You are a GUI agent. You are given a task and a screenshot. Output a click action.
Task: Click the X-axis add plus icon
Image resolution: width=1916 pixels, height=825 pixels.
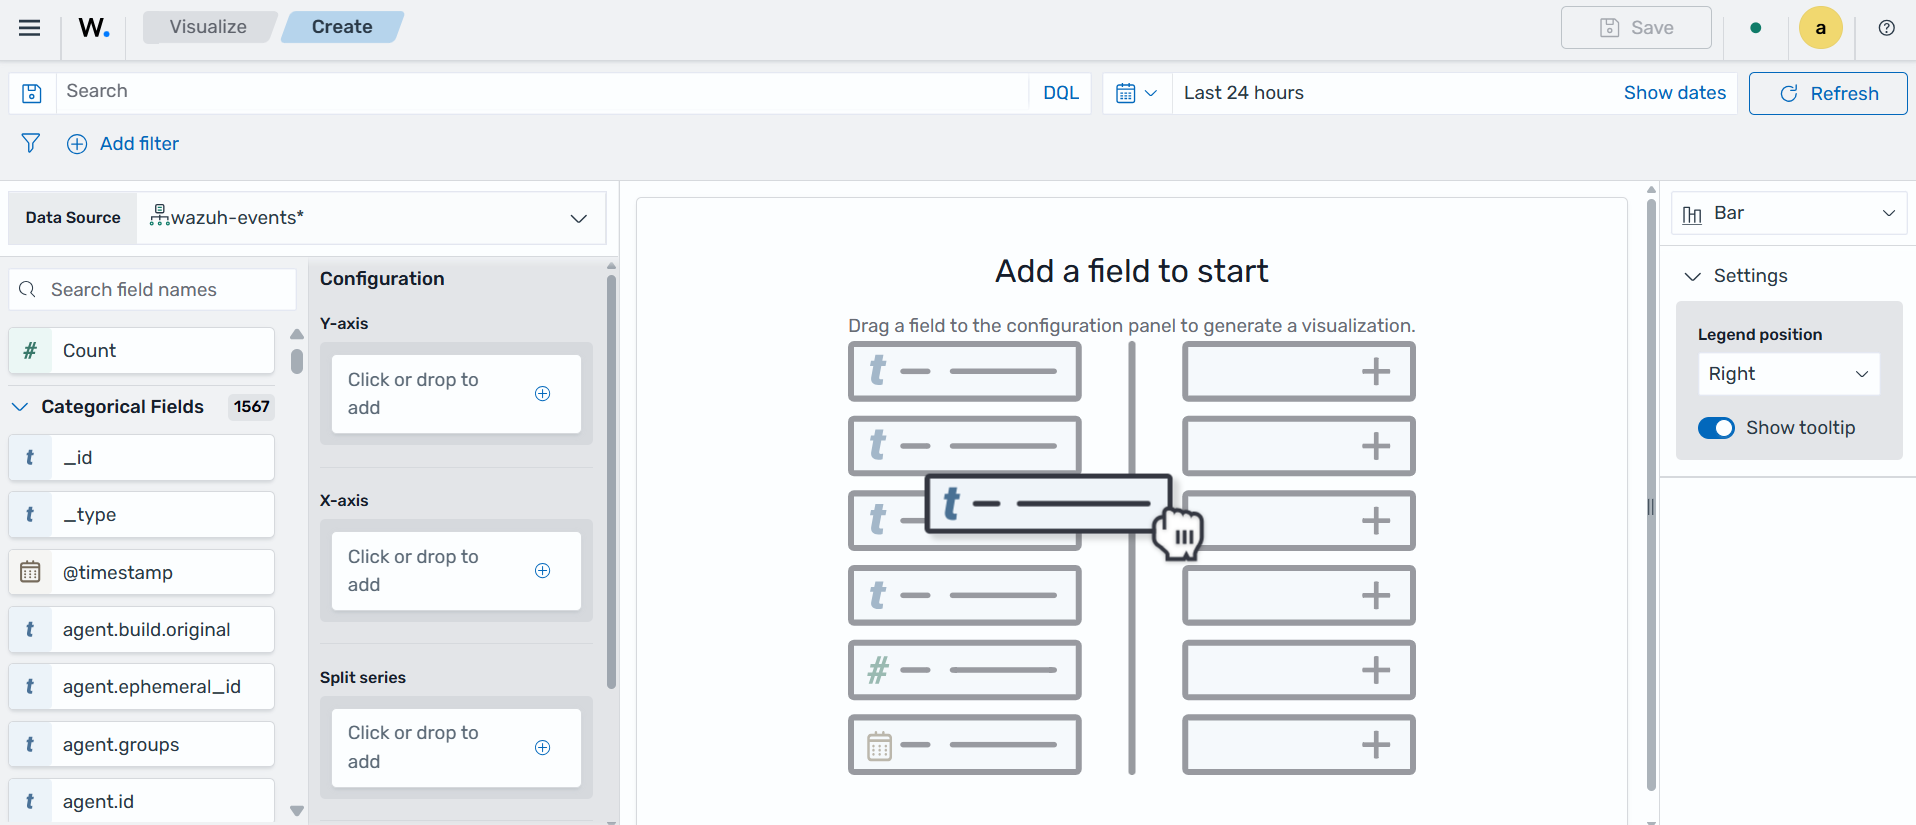click(x=543, y=571)
